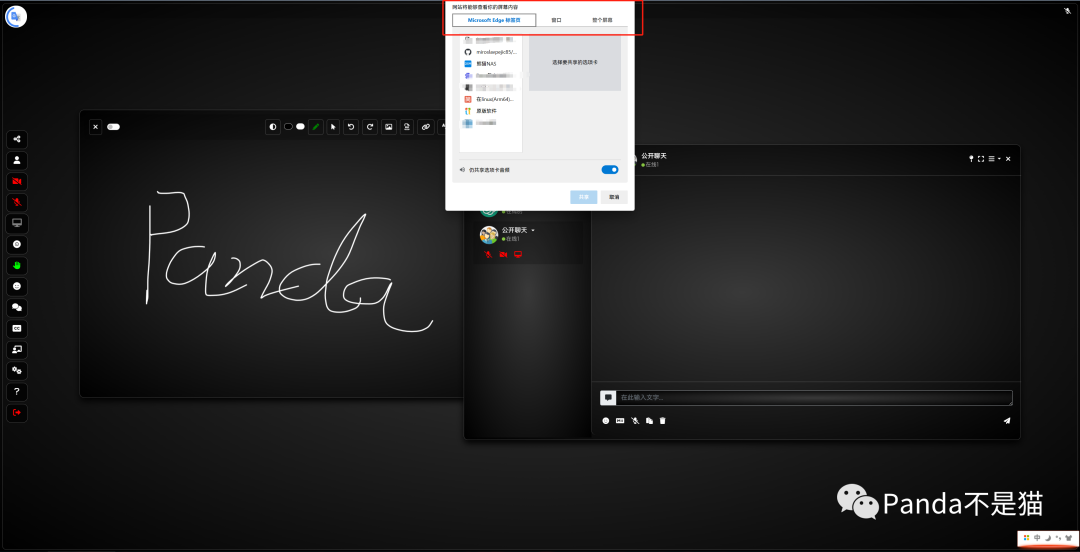This screenshot has height=552, width=1080.
Task: Switch to the entire screen tab in share dialog
Action: pos(602,20)
